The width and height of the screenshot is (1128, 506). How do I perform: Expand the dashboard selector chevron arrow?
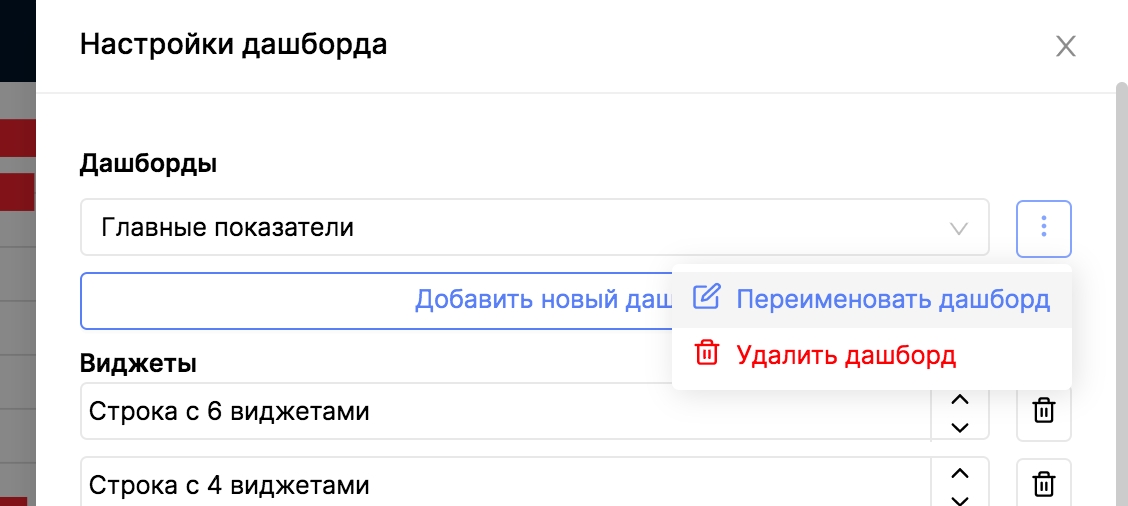pyautogui.click(x=958, y=228)
